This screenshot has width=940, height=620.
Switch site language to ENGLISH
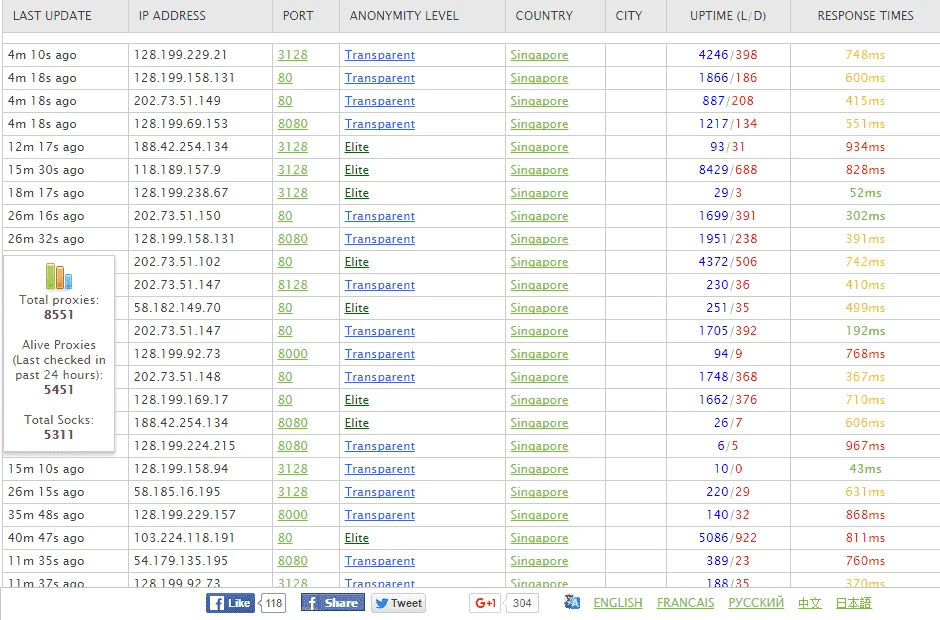(x=617, y=603)
